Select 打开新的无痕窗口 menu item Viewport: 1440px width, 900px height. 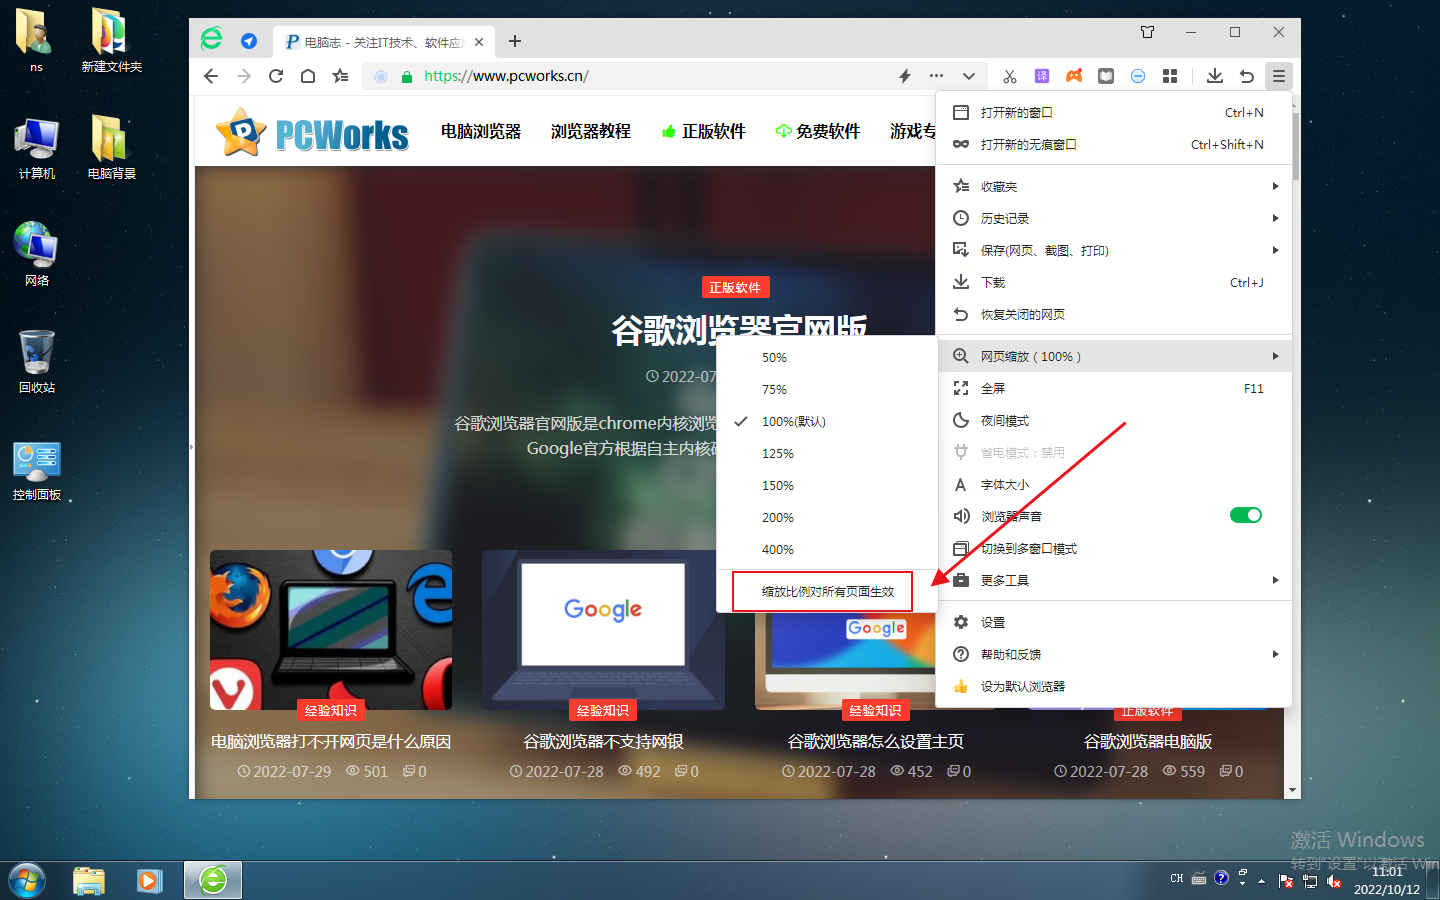pos(1114,144)
